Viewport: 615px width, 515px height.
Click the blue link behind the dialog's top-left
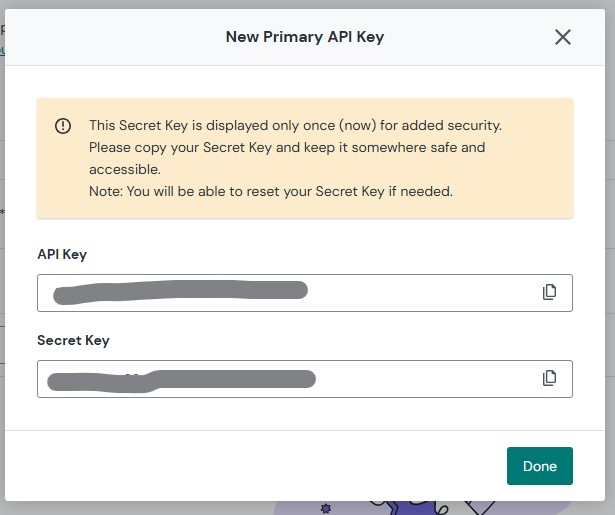point(2,48)
